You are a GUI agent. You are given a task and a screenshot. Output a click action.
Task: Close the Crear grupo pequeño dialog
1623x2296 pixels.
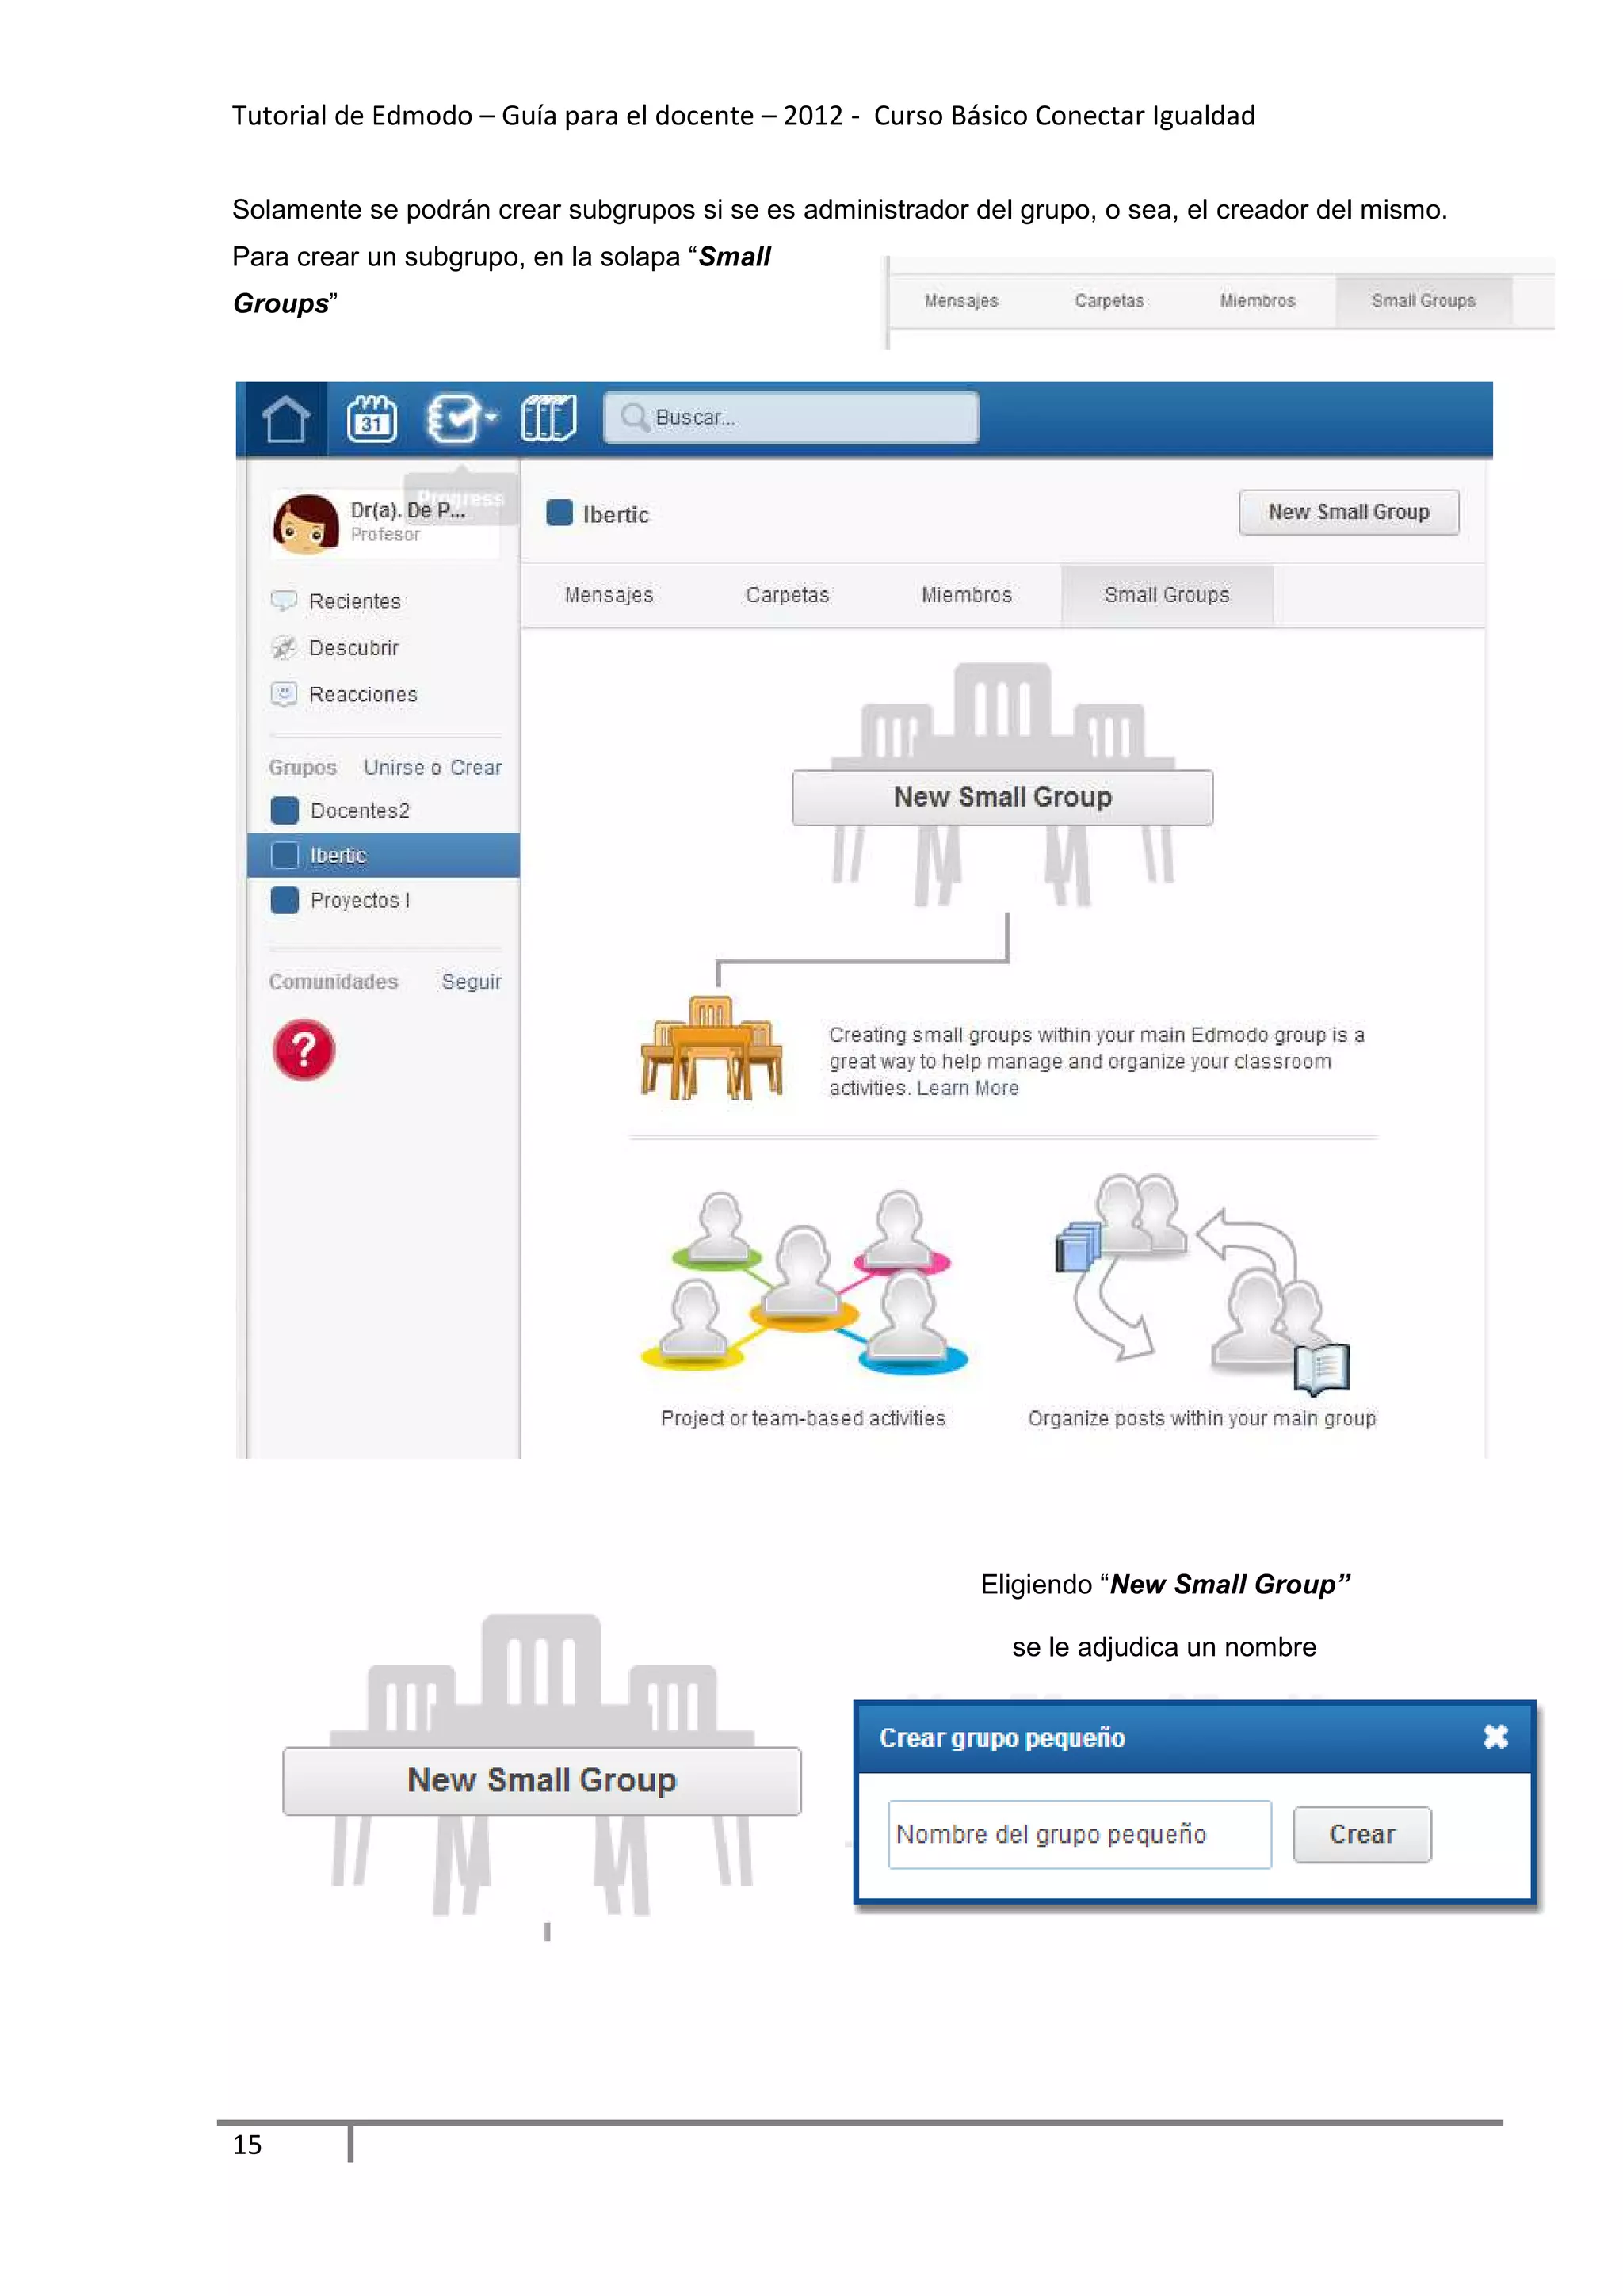point(1495,1737)
